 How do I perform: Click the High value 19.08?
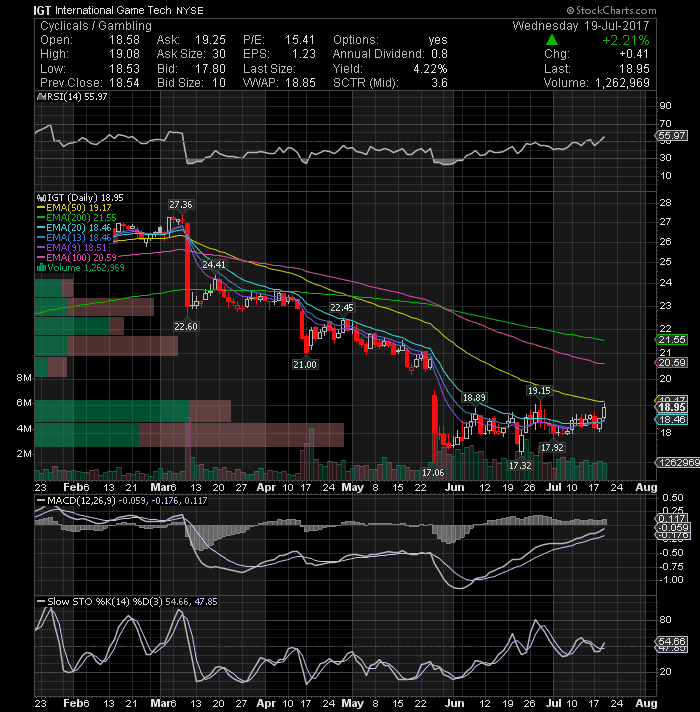[124, 54]
